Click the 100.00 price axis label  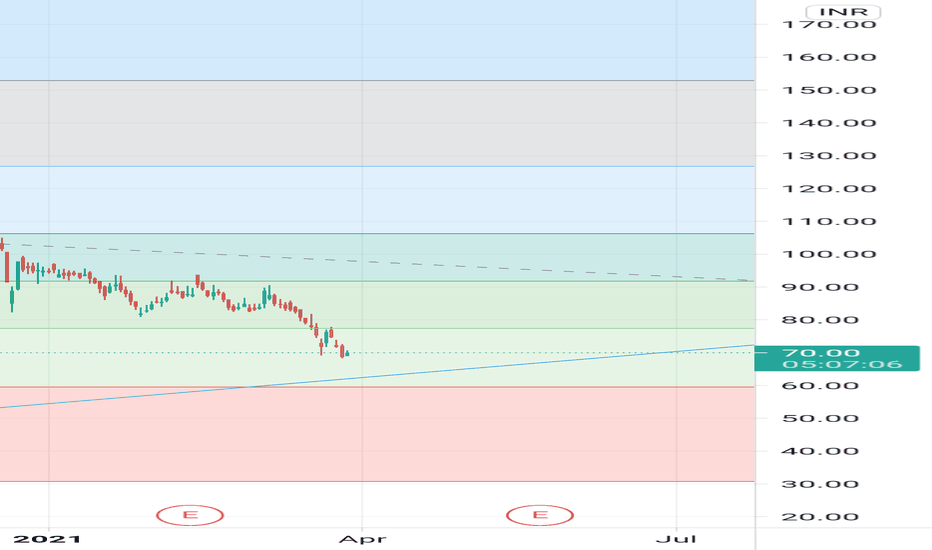(x=829, y=254)
